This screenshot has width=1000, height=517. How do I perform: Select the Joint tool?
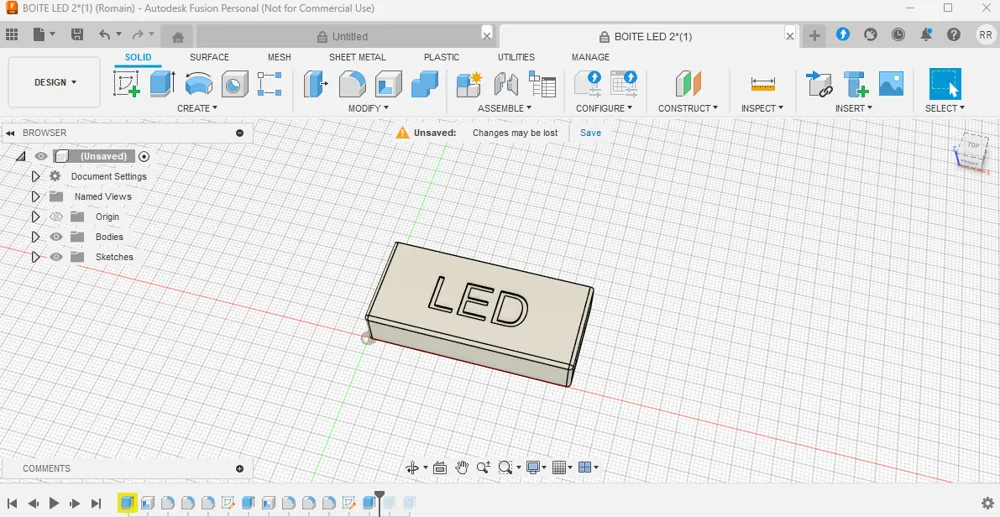(506, 84)
